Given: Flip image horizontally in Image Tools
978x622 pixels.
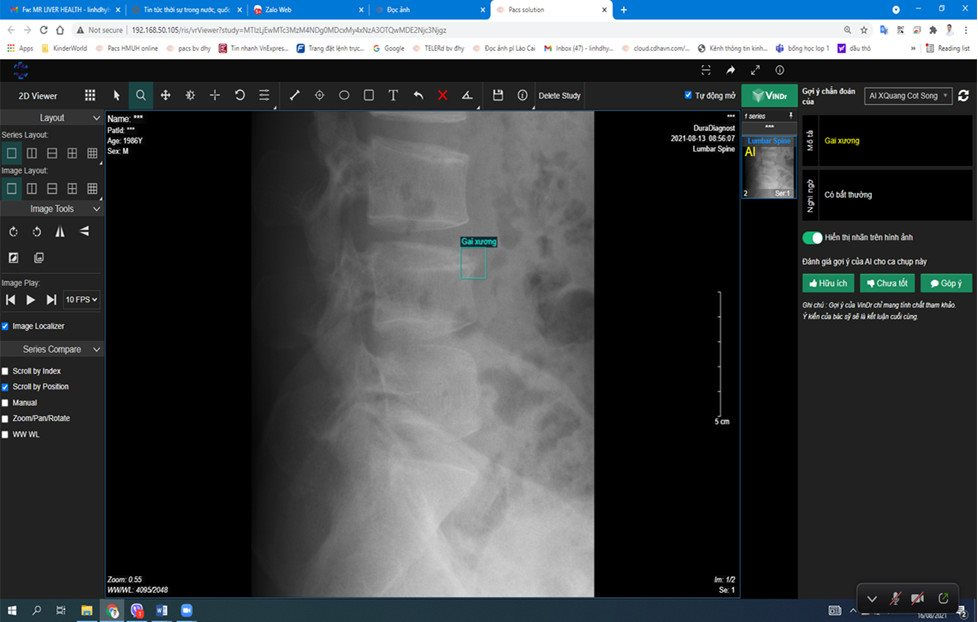Looking at the screenshot, I should 60,231.
